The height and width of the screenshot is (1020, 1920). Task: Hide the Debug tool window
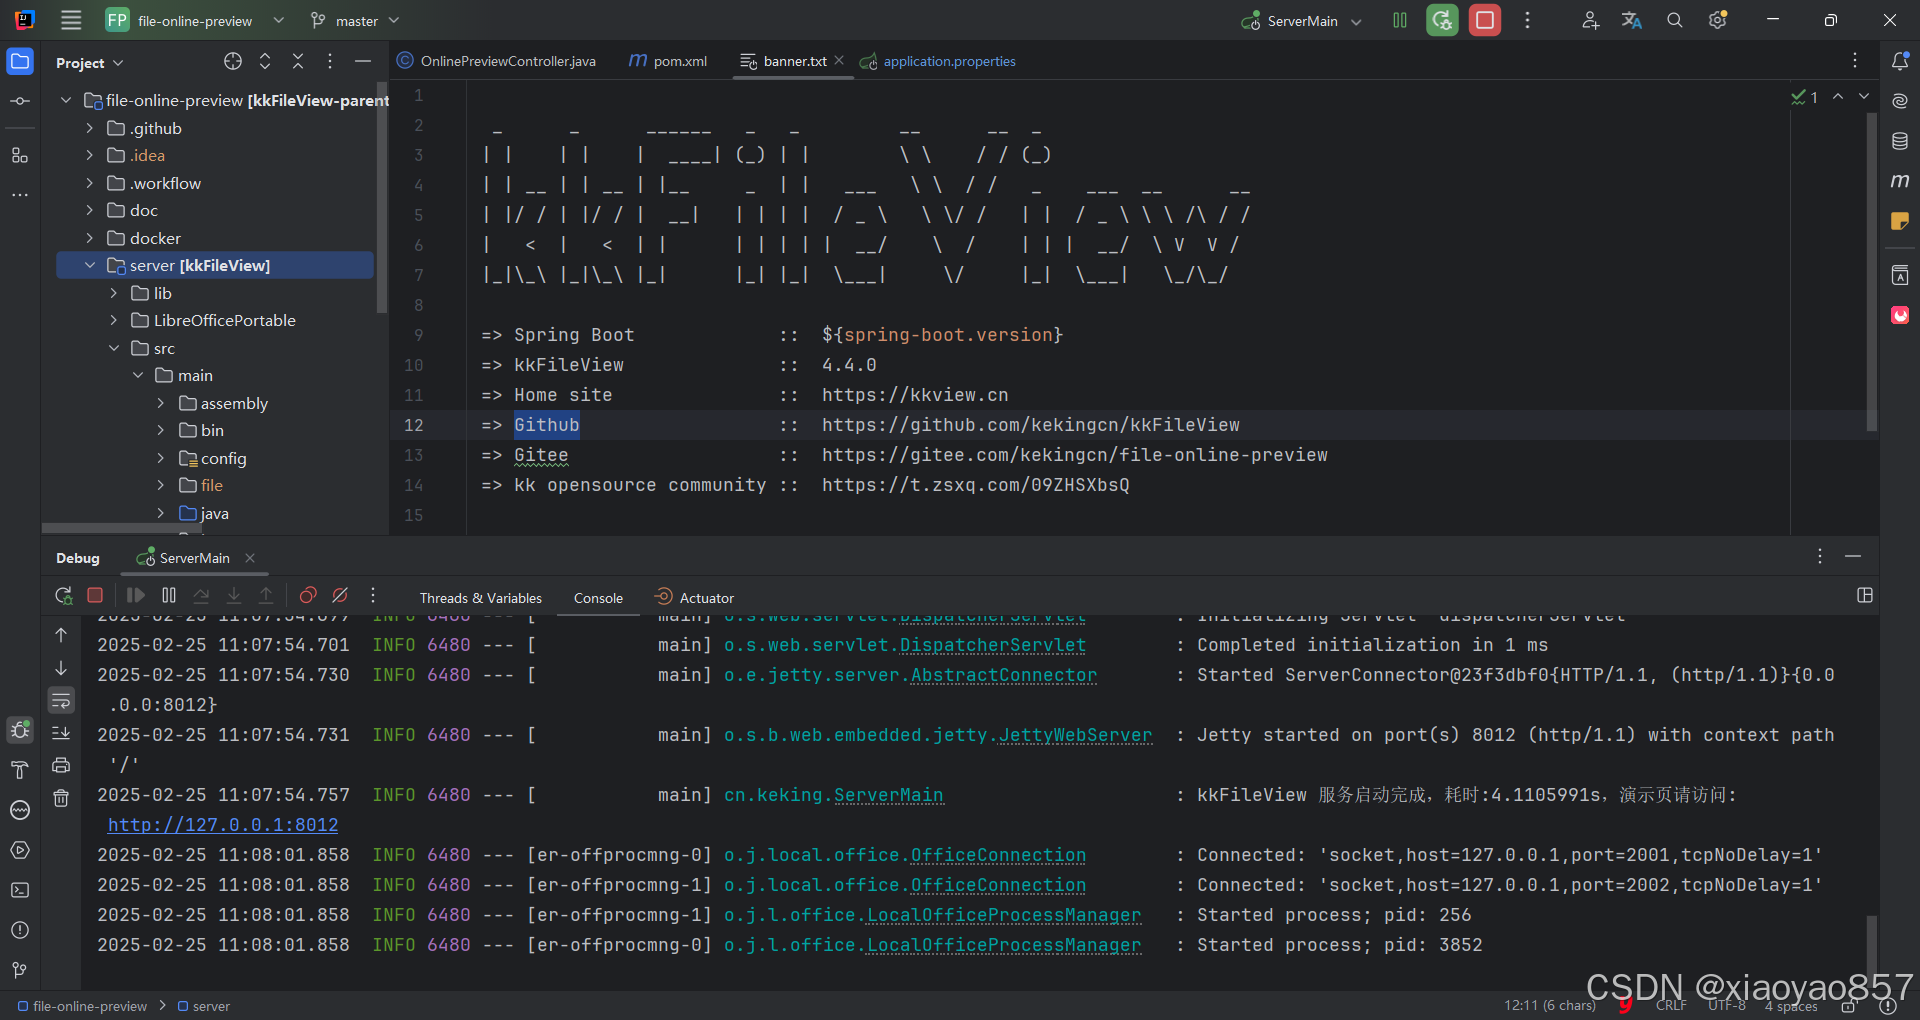(x=1853, y=556)
